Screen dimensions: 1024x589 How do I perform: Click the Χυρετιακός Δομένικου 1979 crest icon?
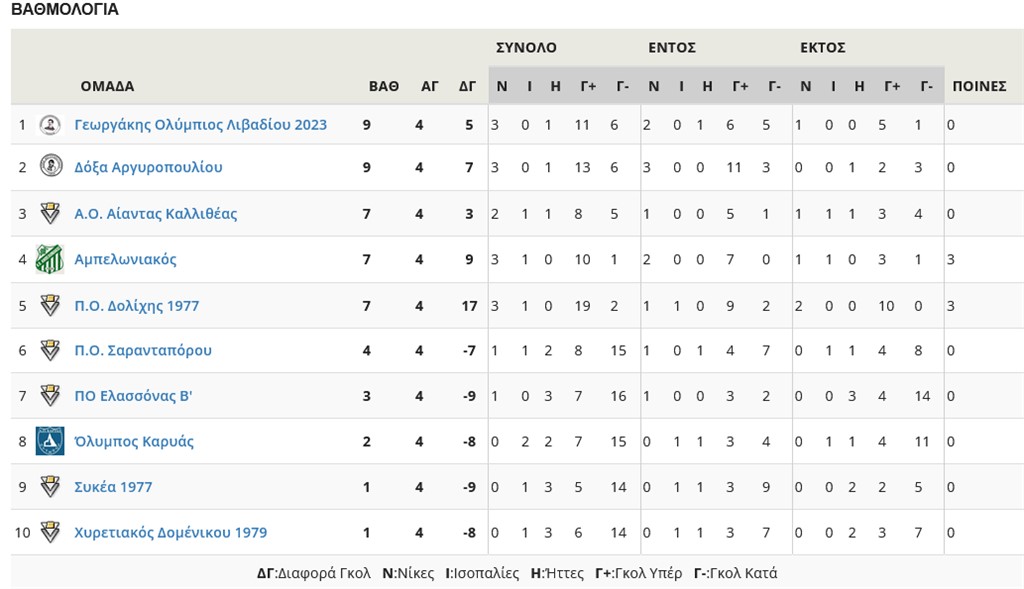(x=49, y=532)
